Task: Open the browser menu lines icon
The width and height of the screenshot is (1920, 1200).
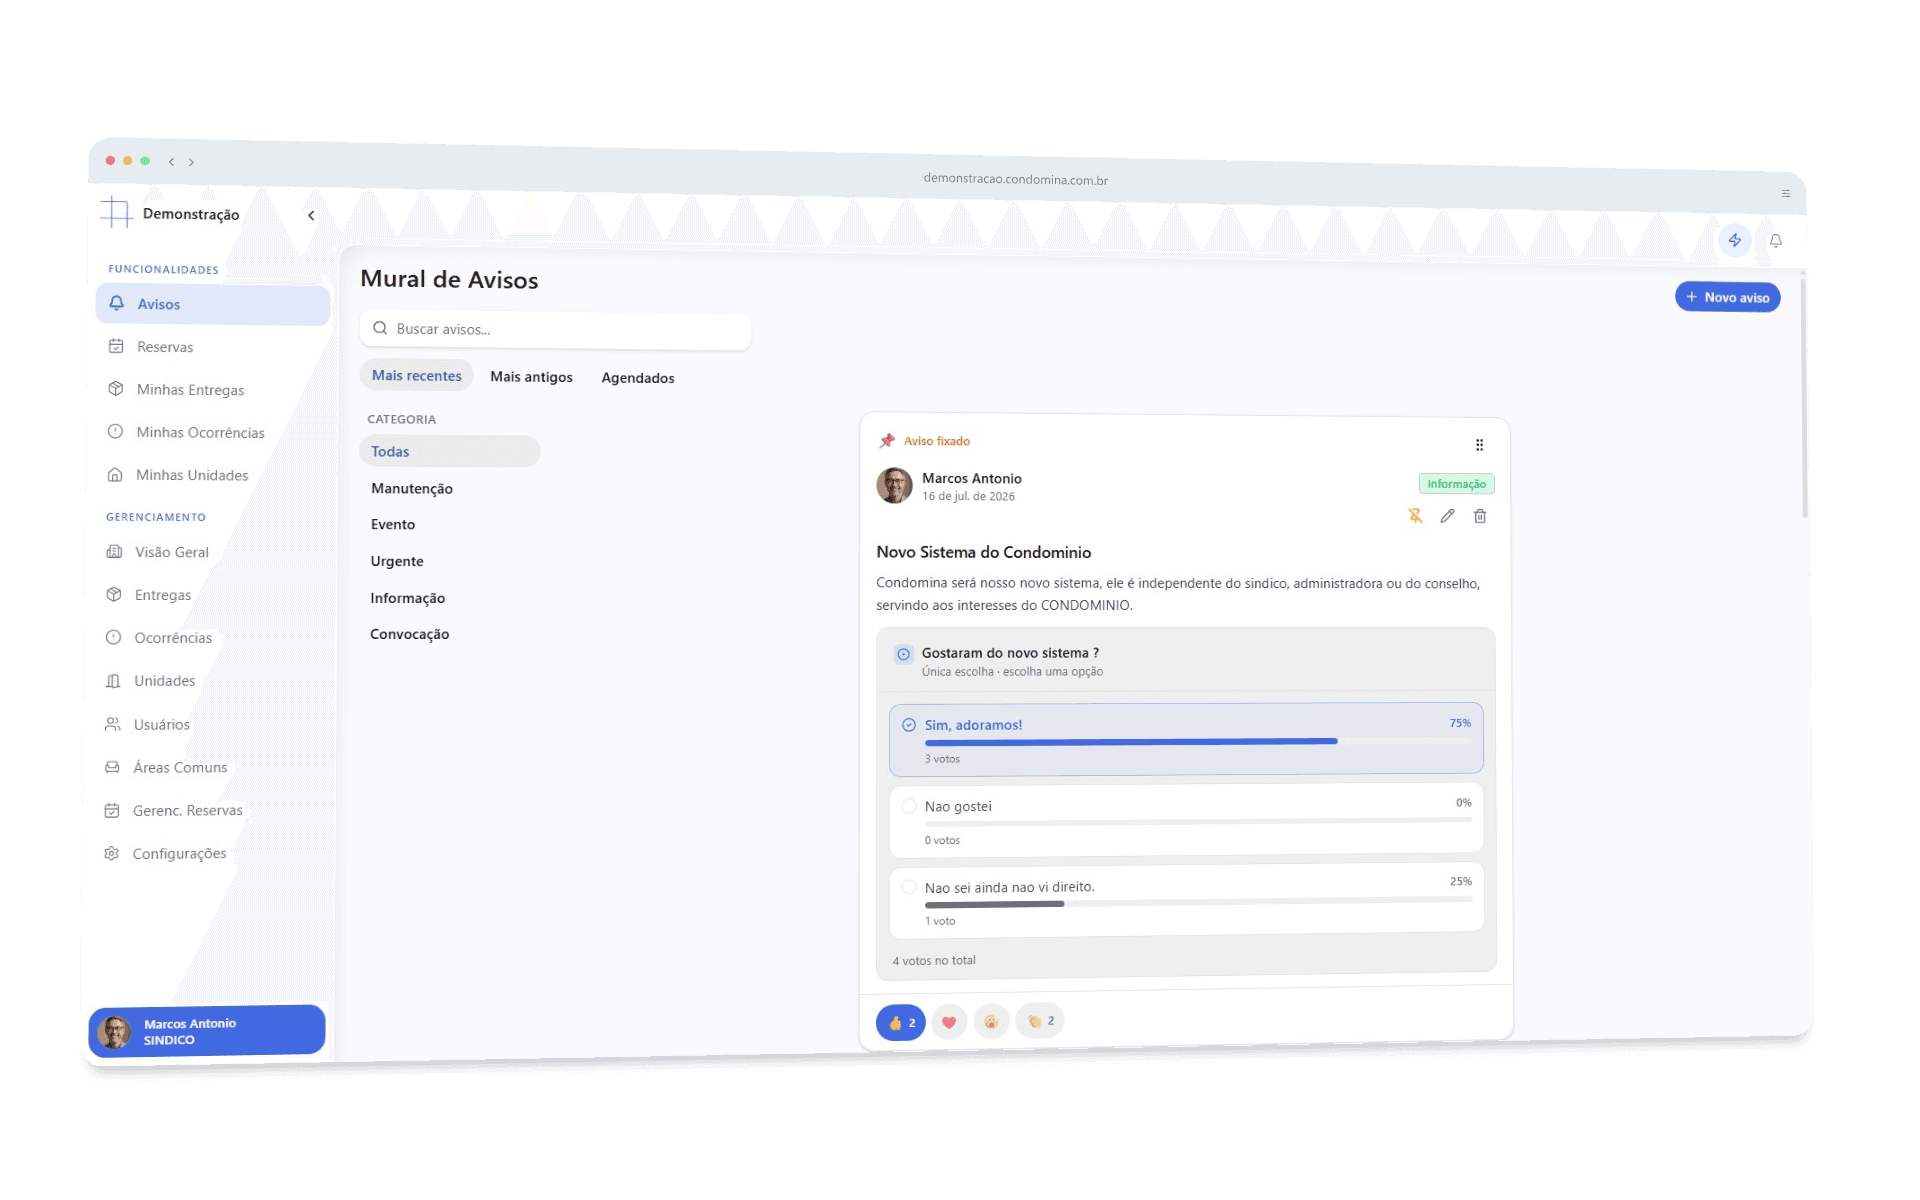Action: (1786, 194)
